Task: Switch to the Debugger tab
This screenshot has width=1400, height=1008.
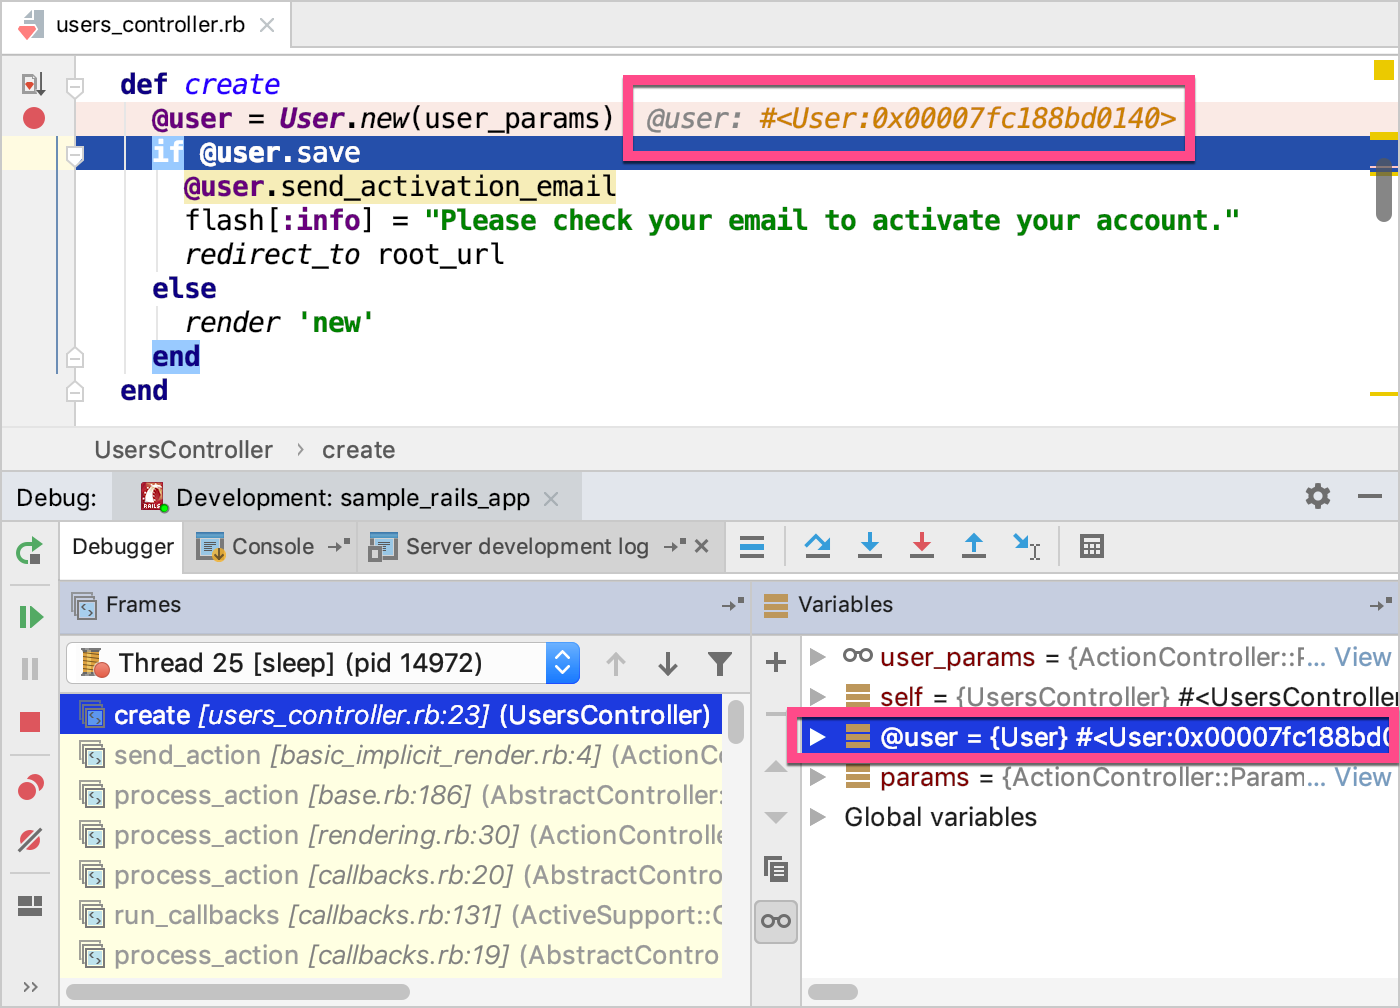Action: 122,547
